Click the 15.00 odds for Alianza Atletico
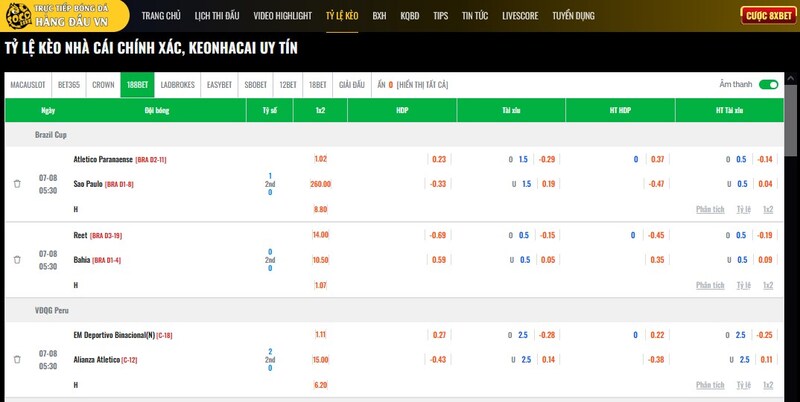800x402 pixels. click(320, 360)
